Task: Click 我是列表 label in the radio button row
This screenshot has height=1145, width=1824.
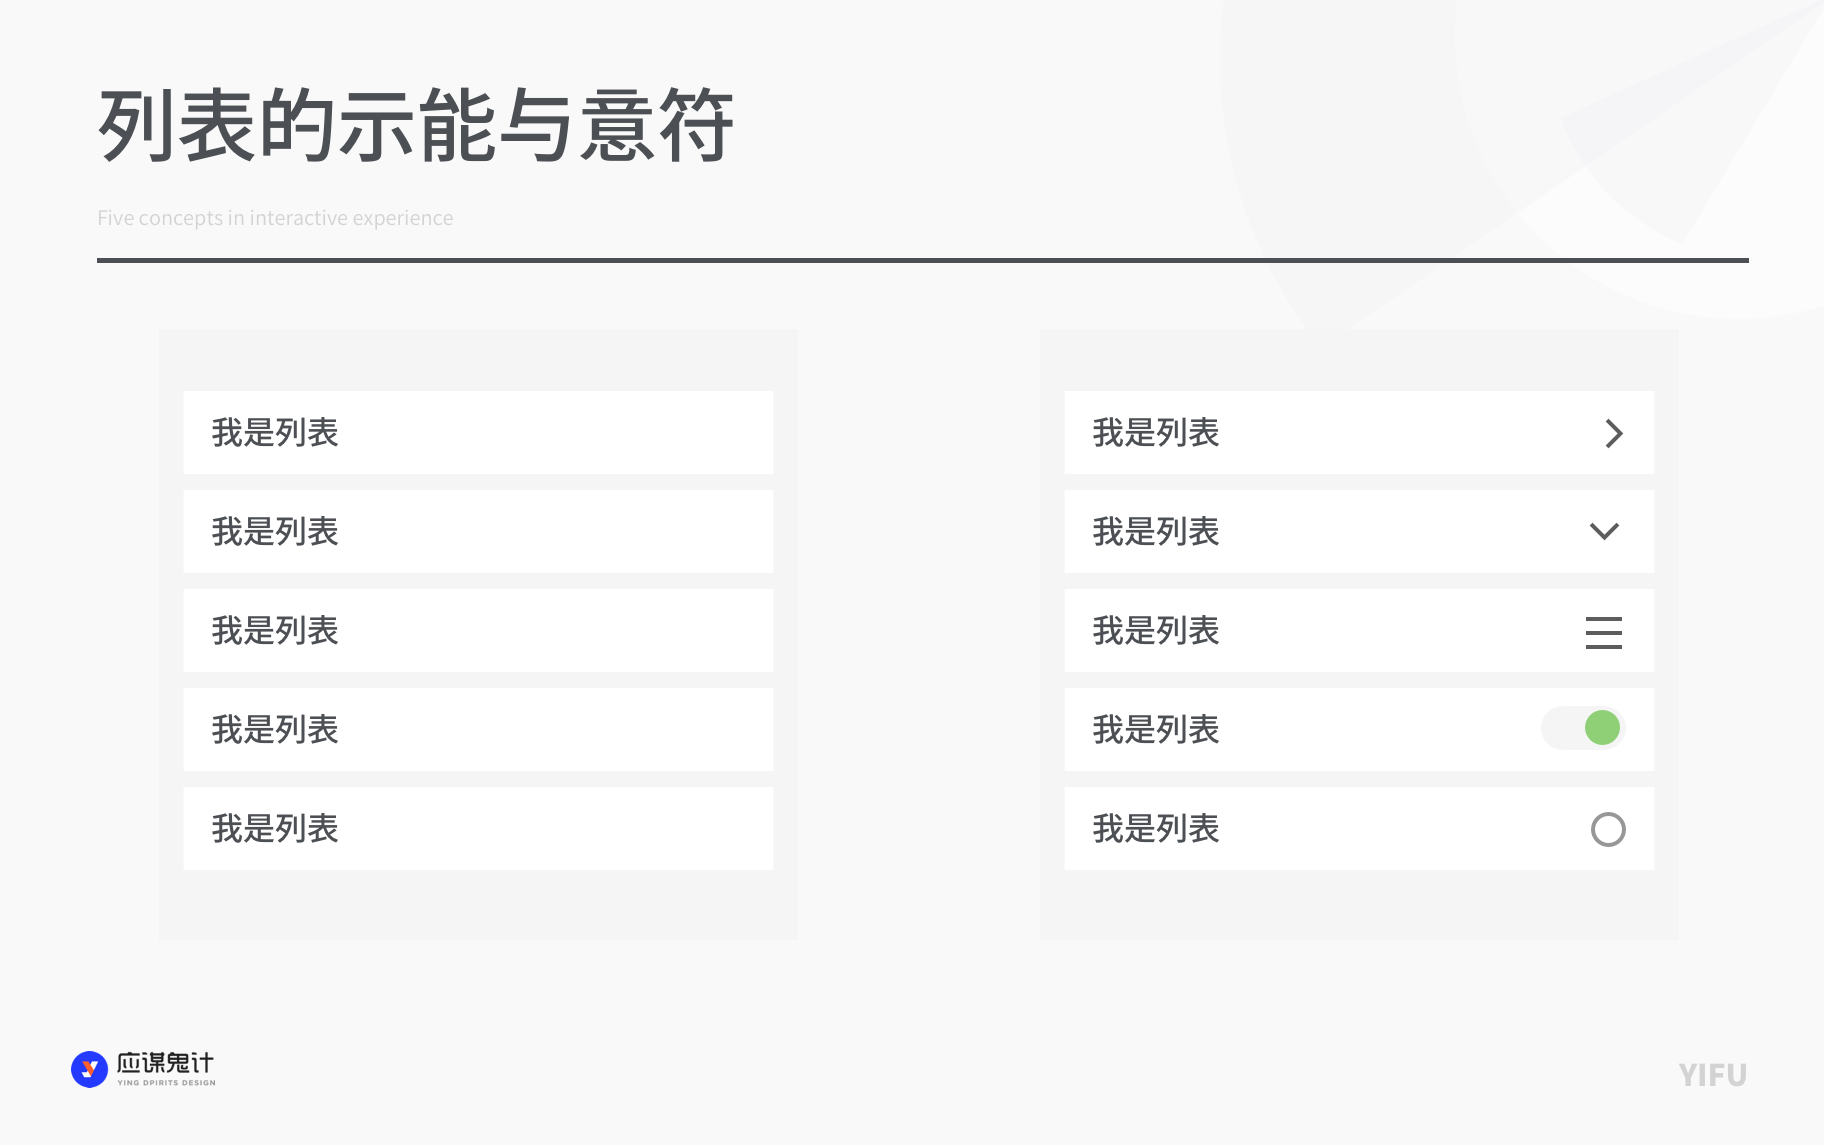Action: point(1156,829)
